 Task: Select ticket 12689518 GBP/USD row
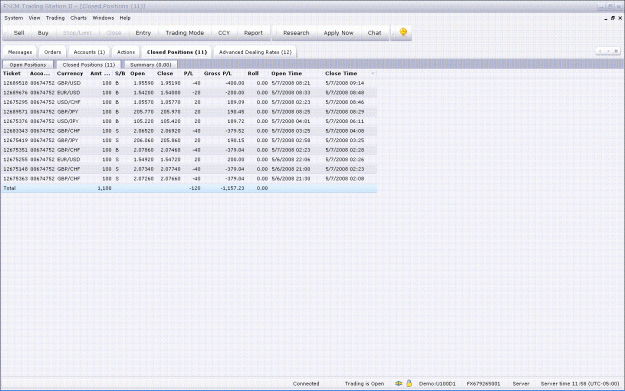(x=189, y=83)
